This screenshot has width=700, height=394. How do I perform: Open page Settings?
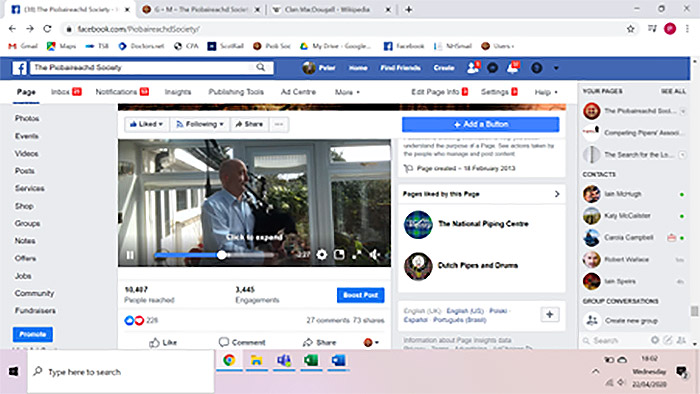[x=499, y=92]
